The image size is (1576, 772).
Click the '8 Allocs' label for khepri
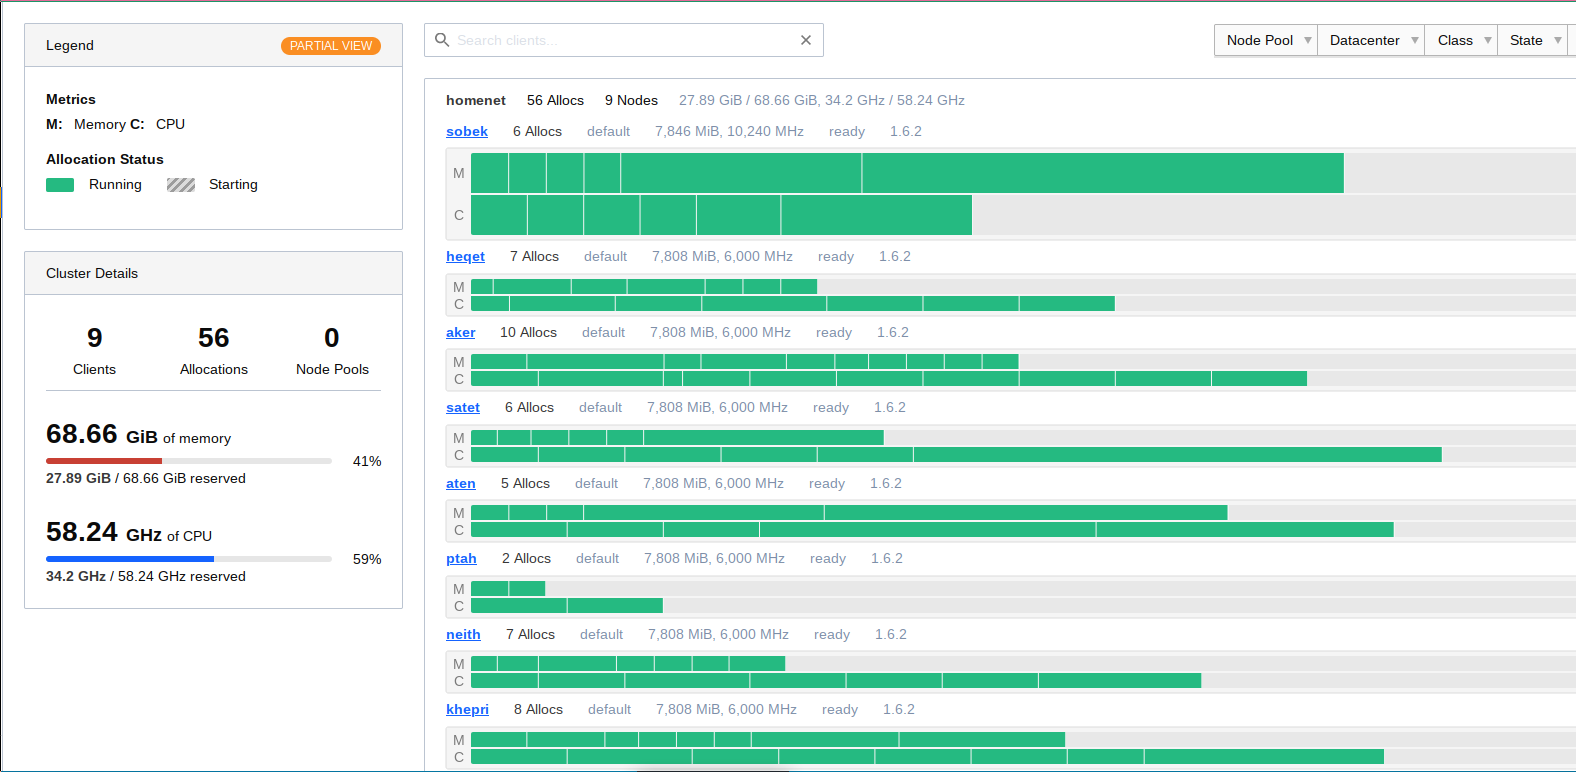coord(538,709)
